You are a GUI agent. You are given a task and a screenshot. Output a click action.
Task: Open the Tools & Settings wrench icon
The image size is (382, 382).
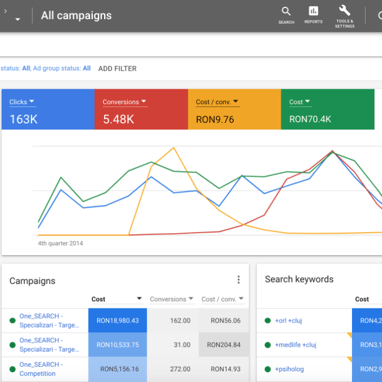tap(344, 16)
